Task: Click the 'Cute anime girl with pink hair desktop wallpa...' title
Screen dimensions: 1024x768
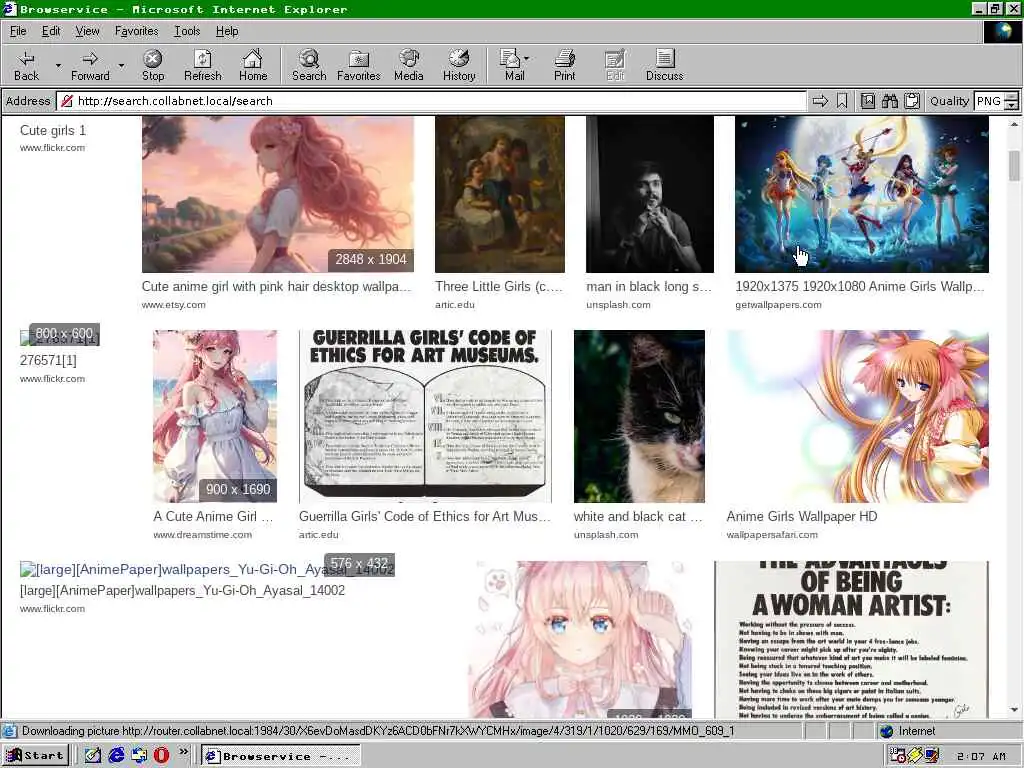Action: coord(276,287)
